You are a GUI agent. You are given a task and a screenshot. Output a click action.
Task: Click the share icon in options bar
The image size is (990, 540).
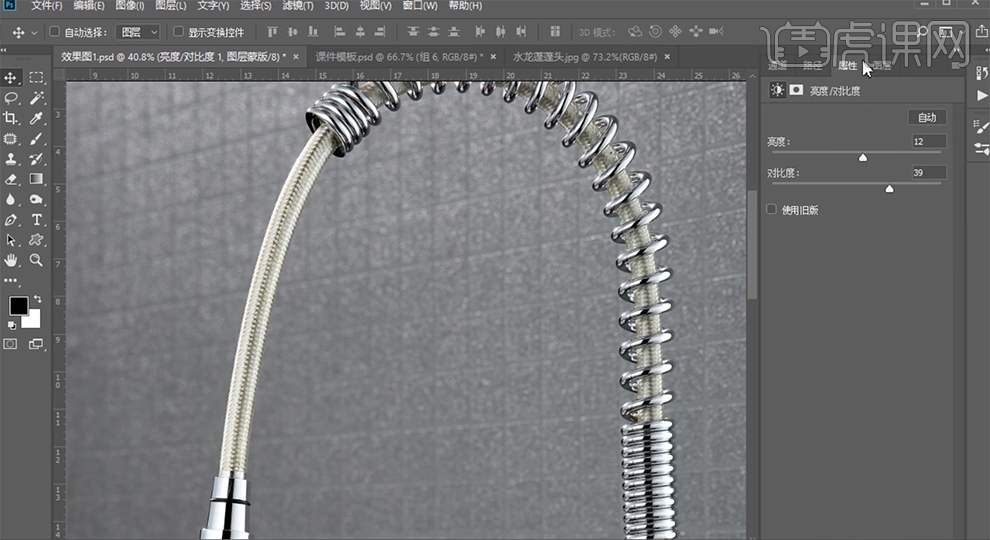click(x=982, y=31)
